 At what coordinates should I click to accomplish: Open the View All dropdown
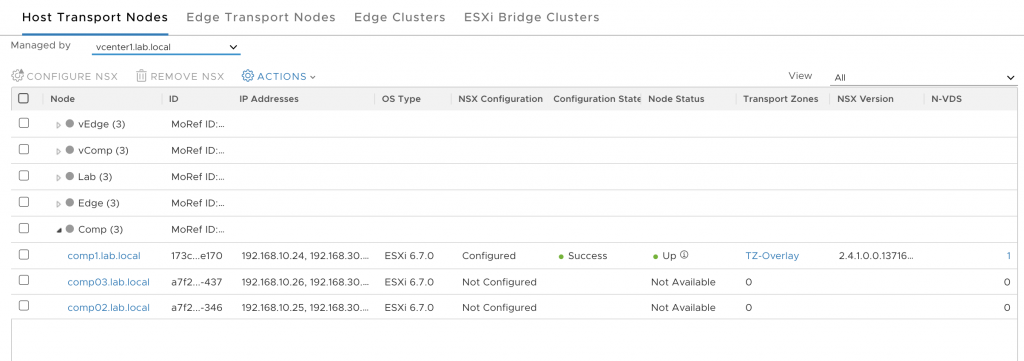(923, 78)
